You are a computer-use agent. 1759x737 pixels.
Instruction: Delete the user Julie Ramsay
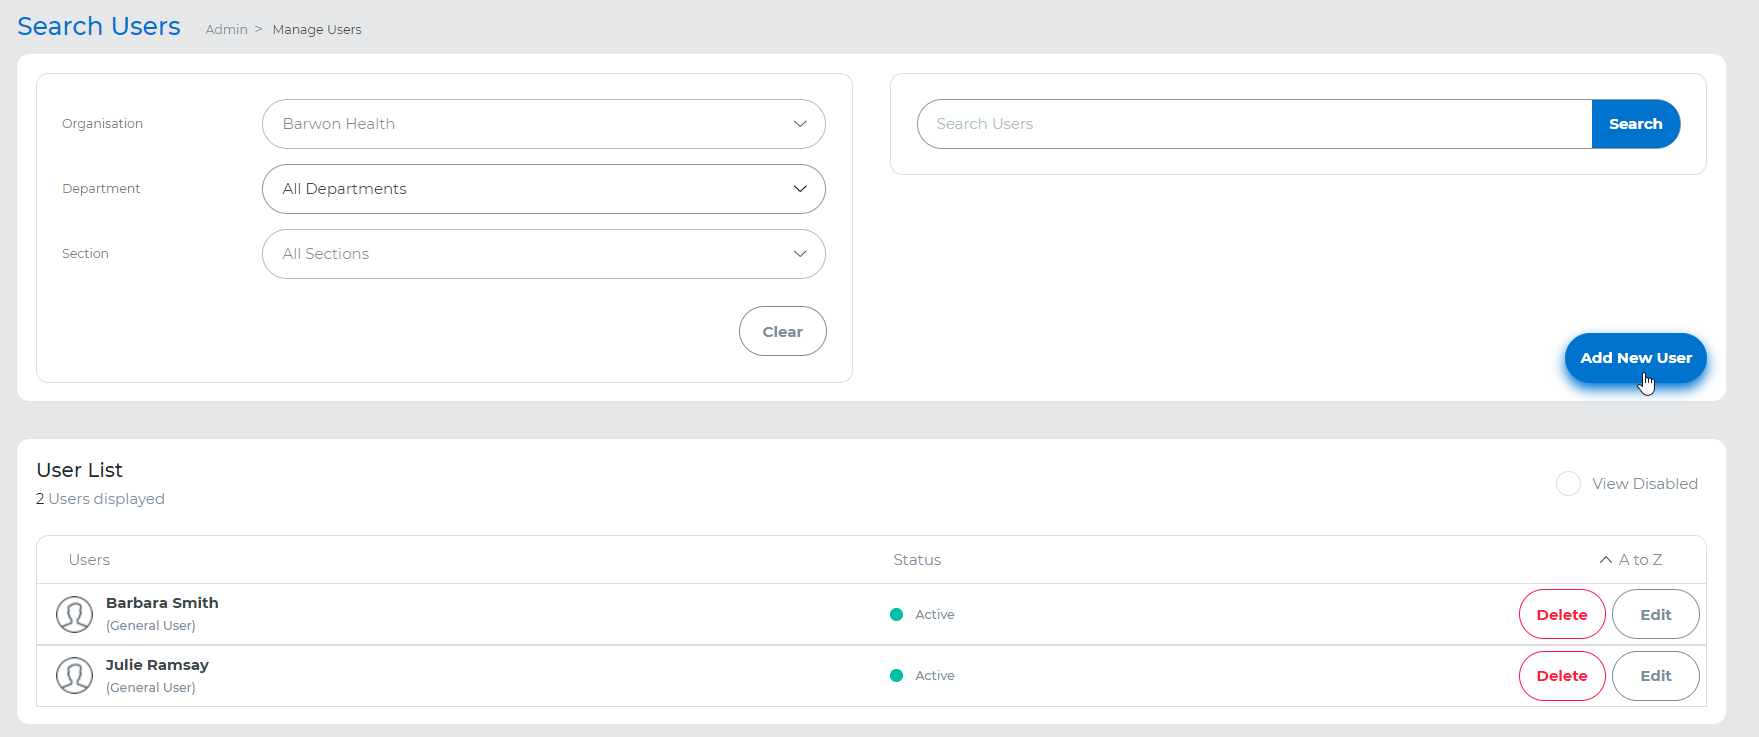point(1562,676)
